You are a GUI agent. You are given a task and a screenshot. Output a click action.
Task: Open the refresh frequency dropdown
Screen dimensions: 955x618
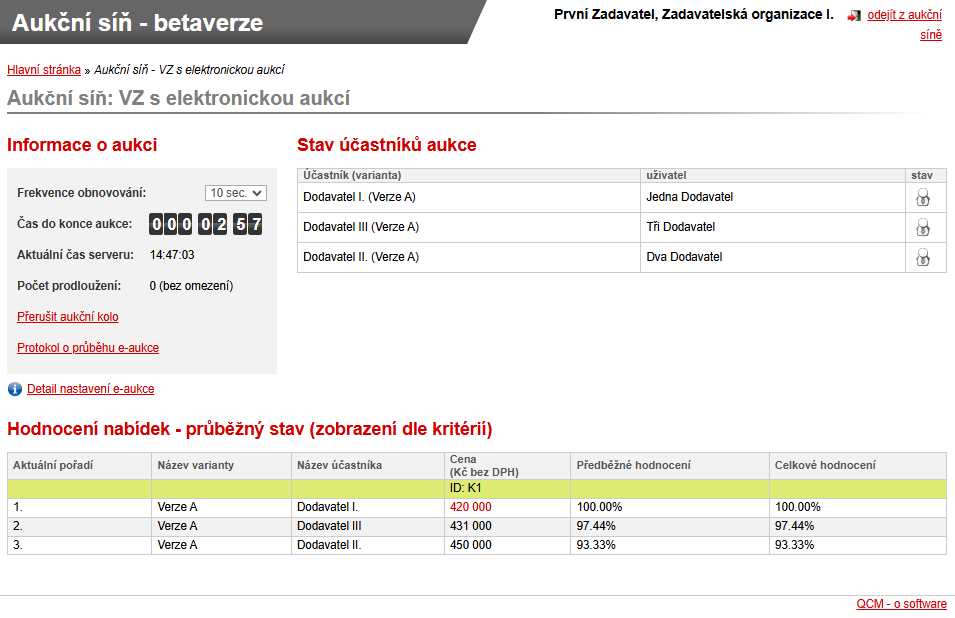tap(236, 193)
